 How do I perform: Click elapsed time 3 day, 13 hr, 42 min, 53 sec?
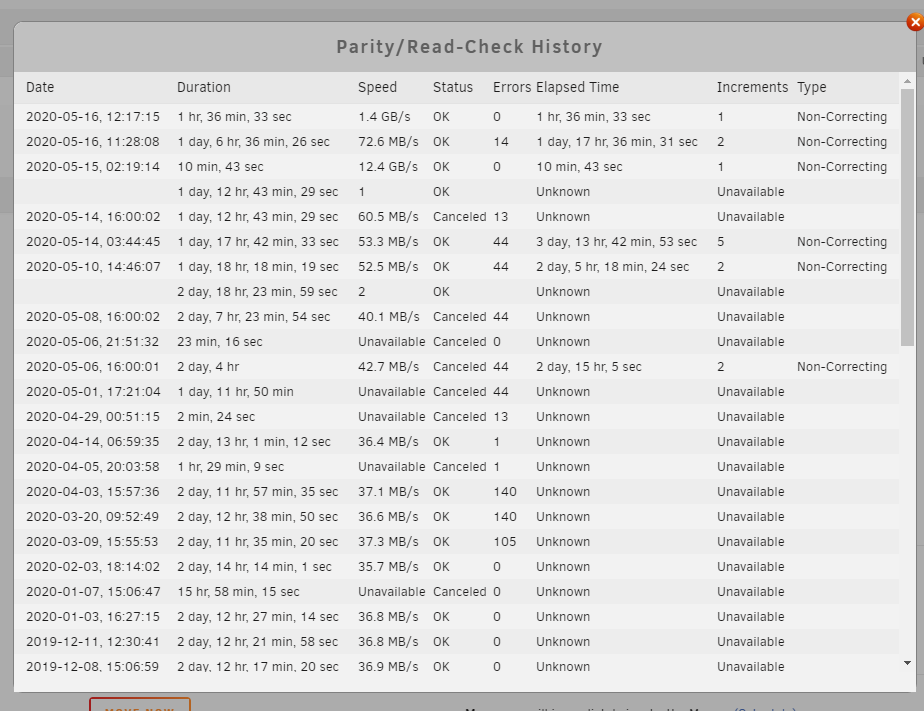[x=616, y=242]
